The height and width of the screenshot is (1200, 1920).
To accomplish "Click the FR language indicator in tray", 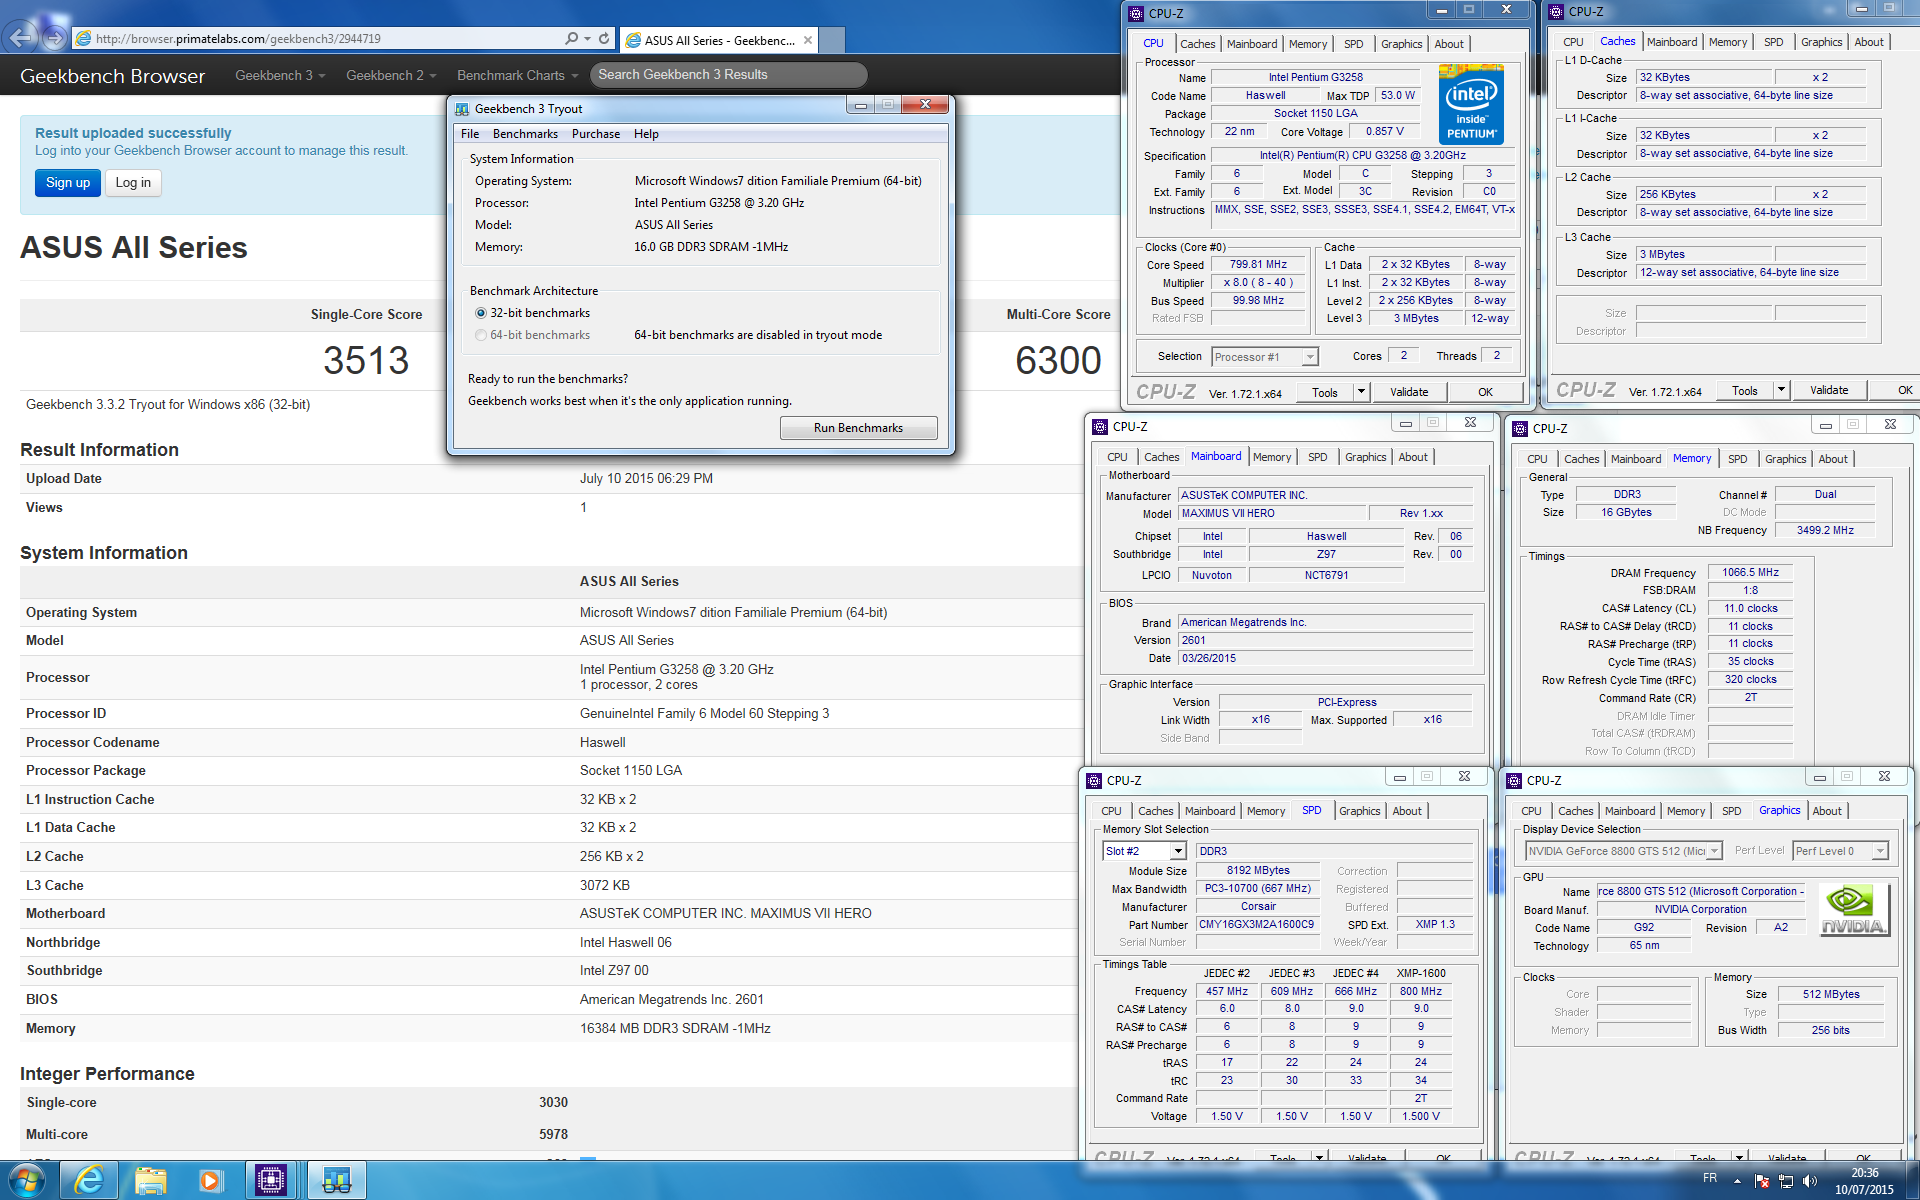I will click(1710, 1178).
